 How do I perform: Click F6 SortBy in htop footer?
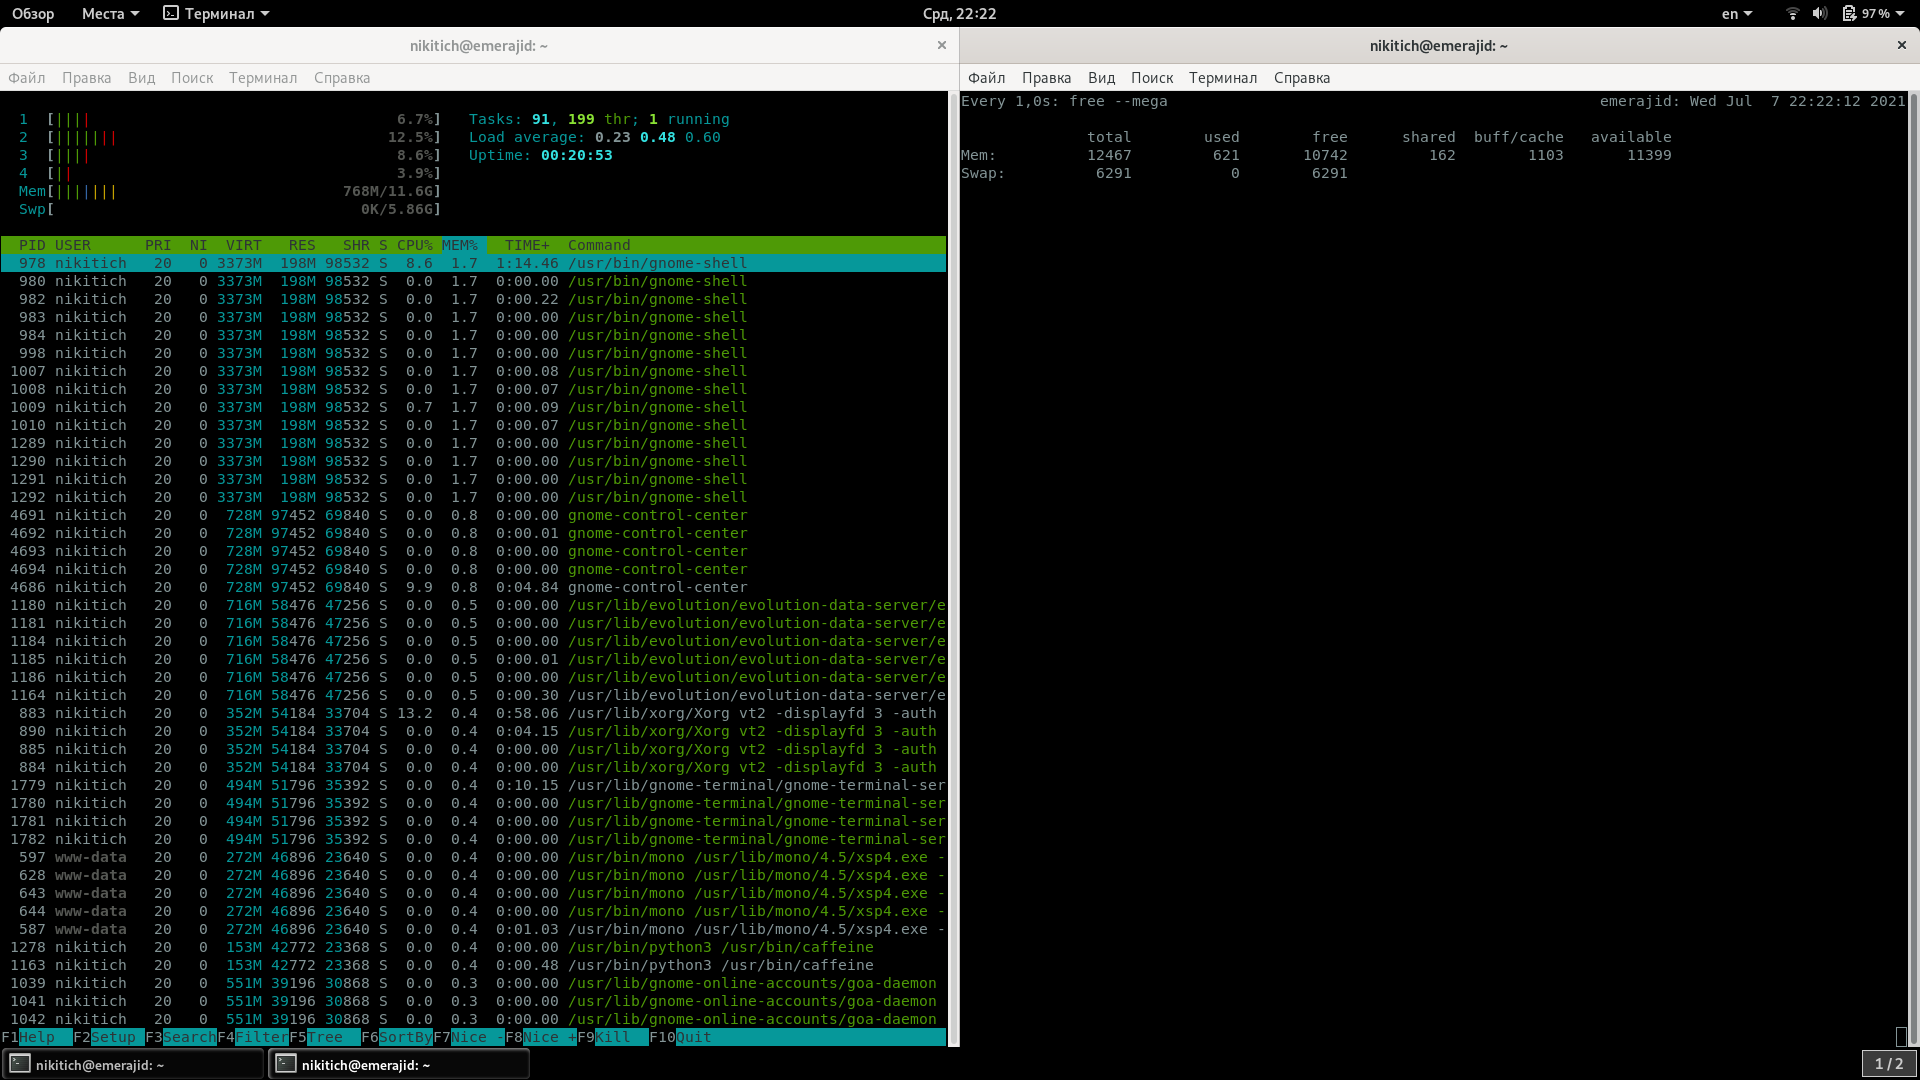click(397, 1037)
